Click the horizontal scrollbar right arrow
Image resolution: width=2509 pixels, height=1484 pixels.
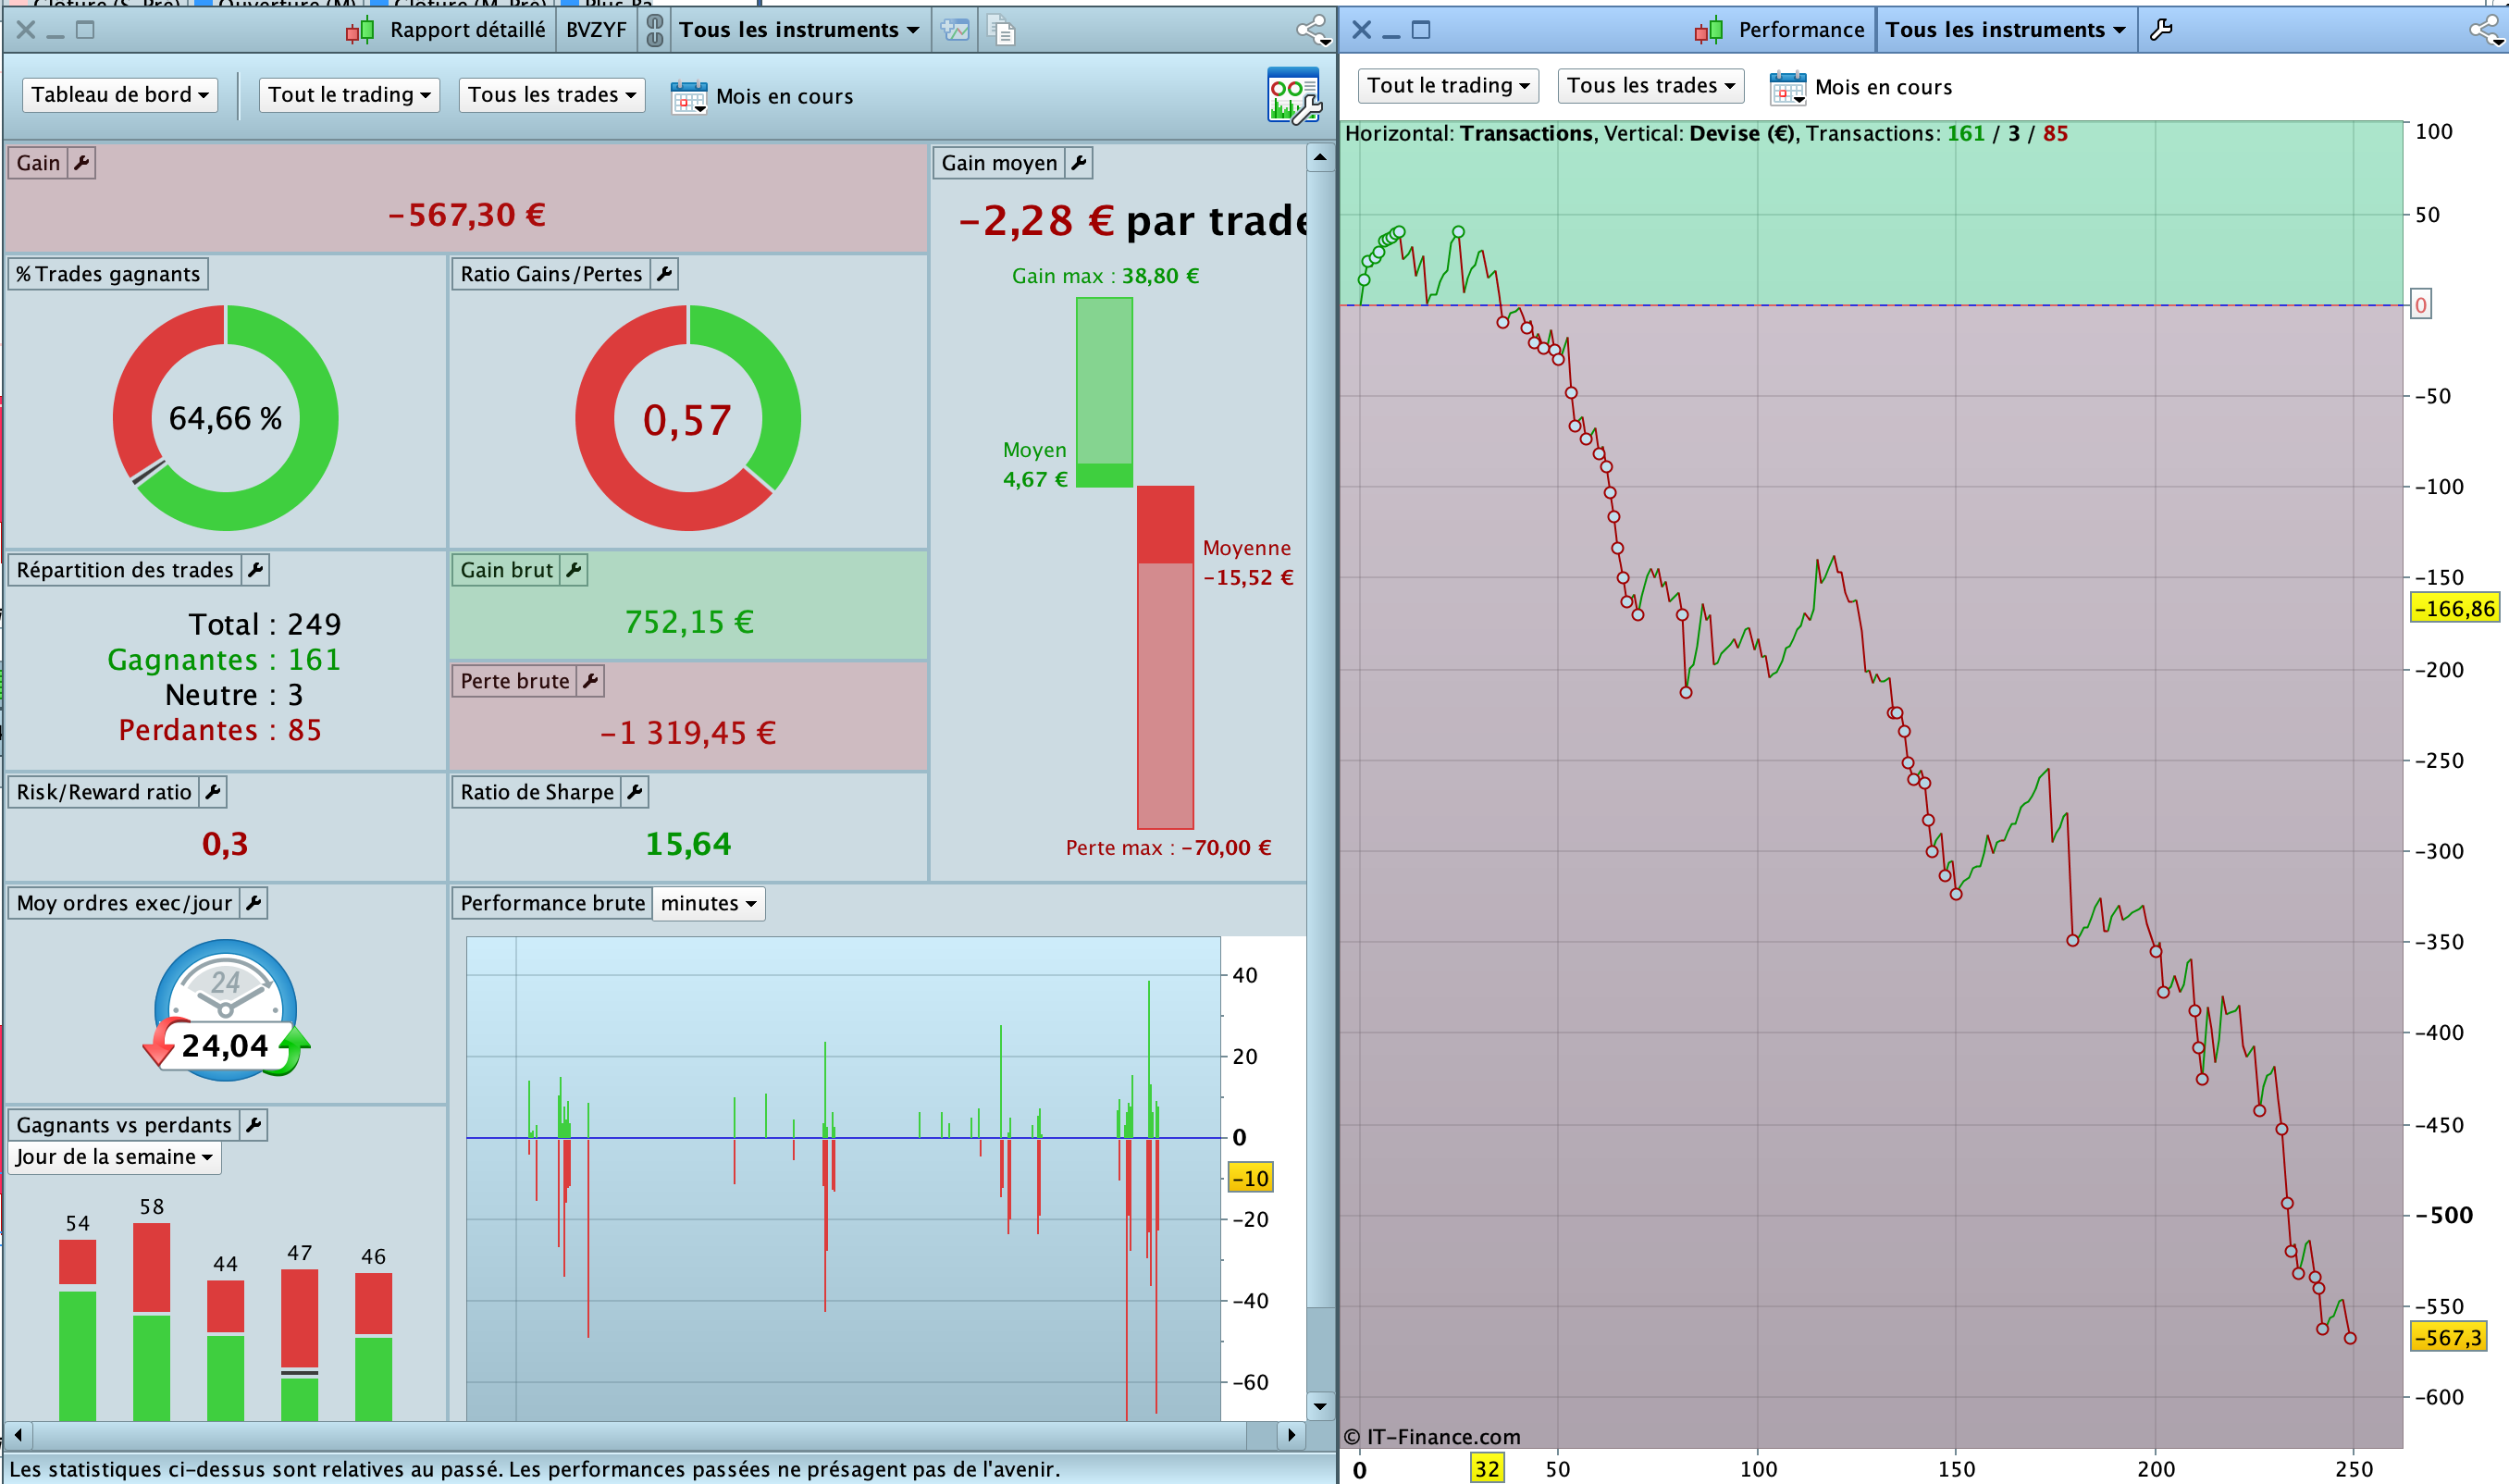[x=1291, y=1435]
